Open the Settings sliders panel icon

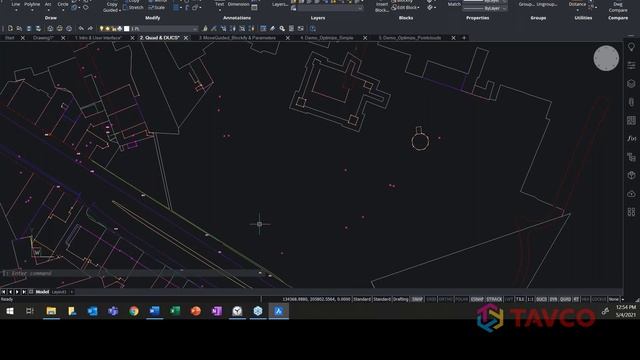coord(631,65)
